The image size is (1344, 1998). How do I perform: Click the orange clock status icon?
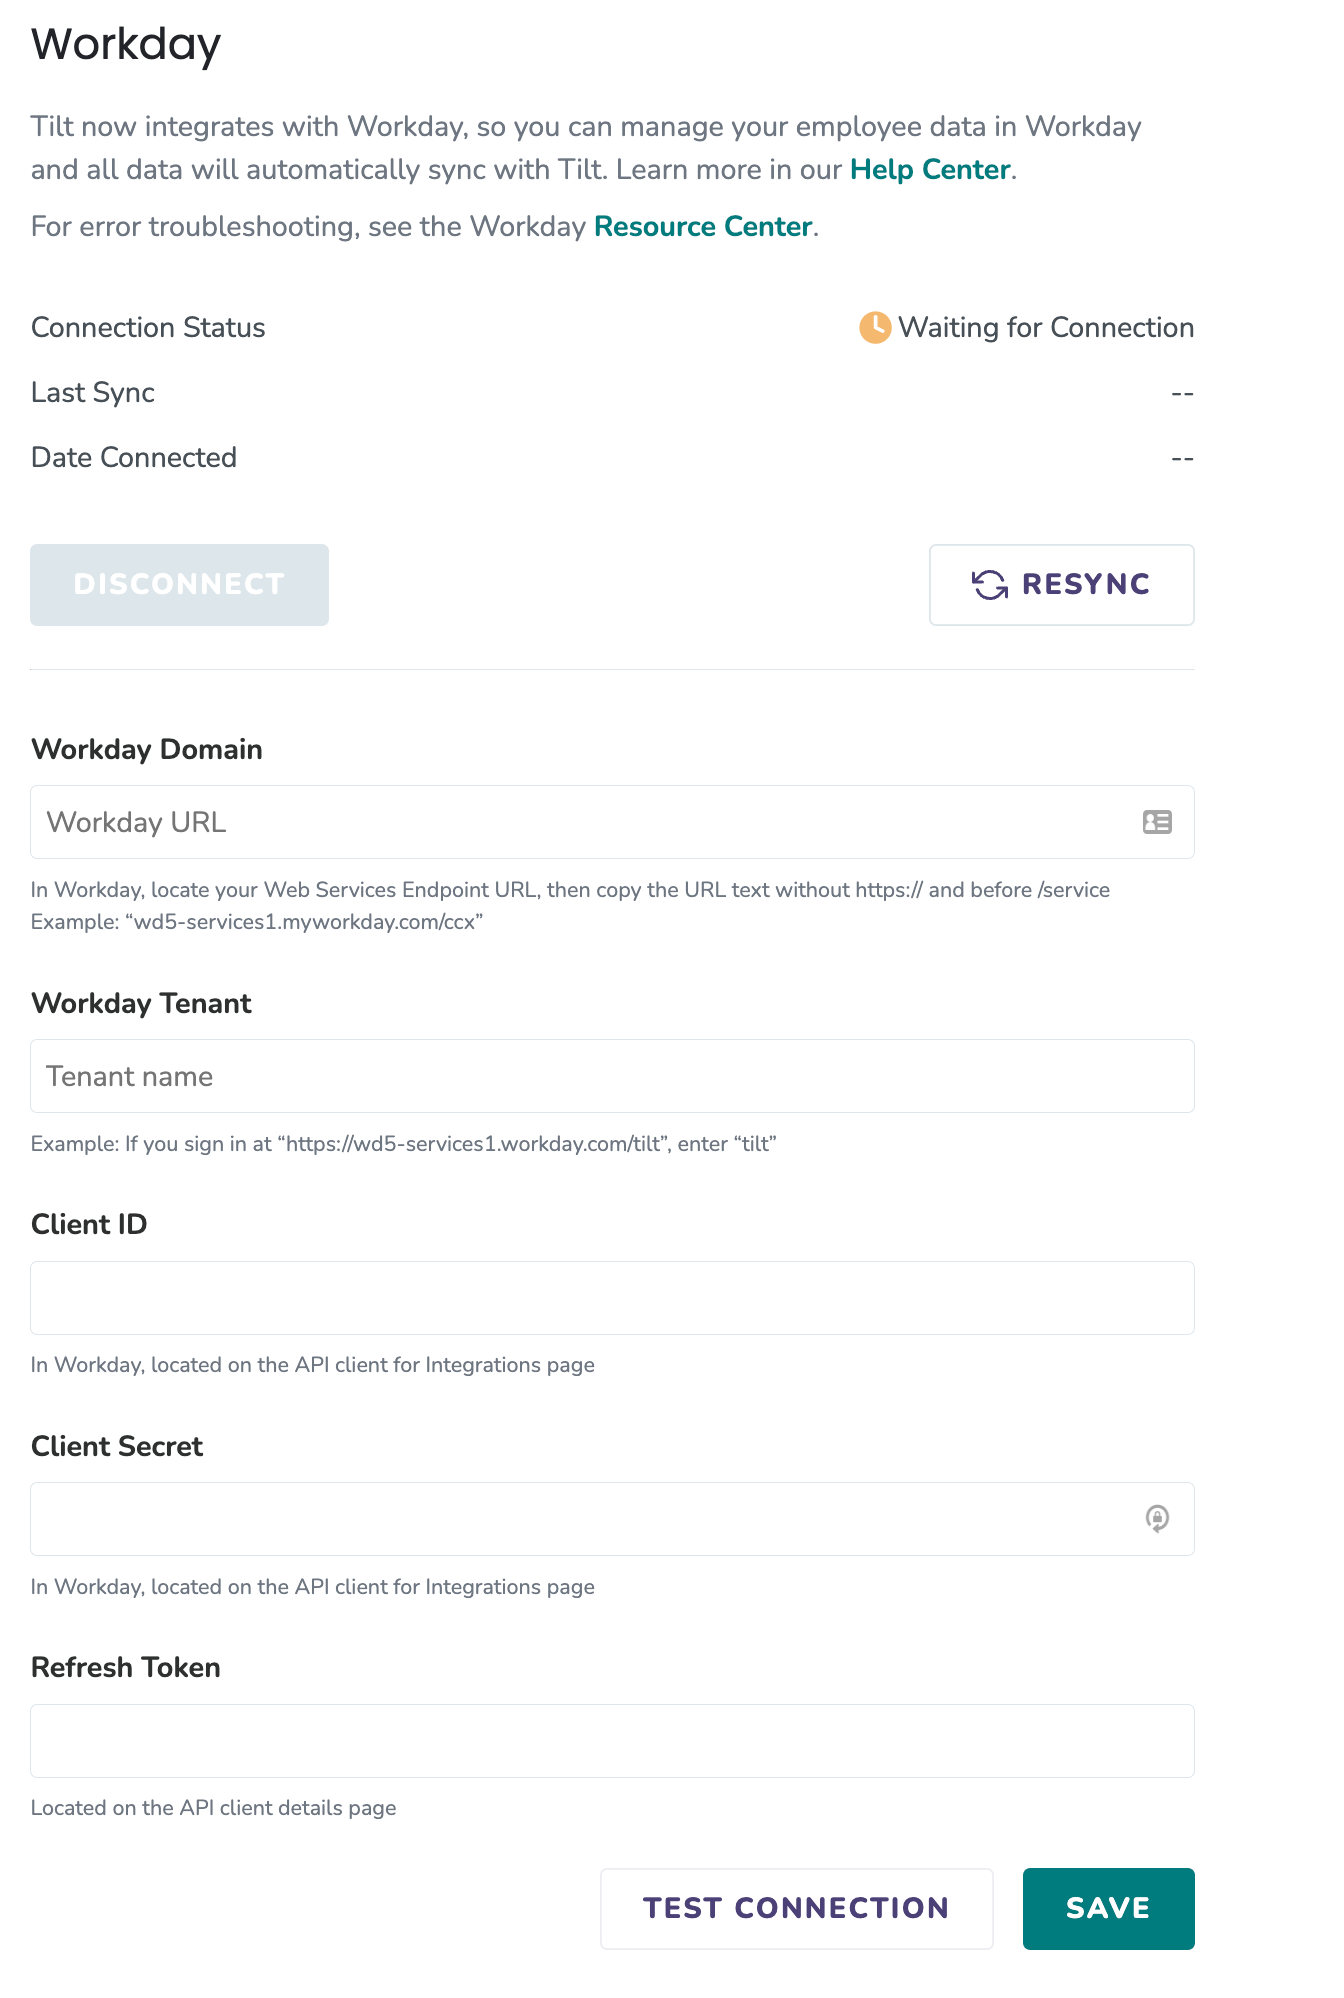[x=875, y=327]
